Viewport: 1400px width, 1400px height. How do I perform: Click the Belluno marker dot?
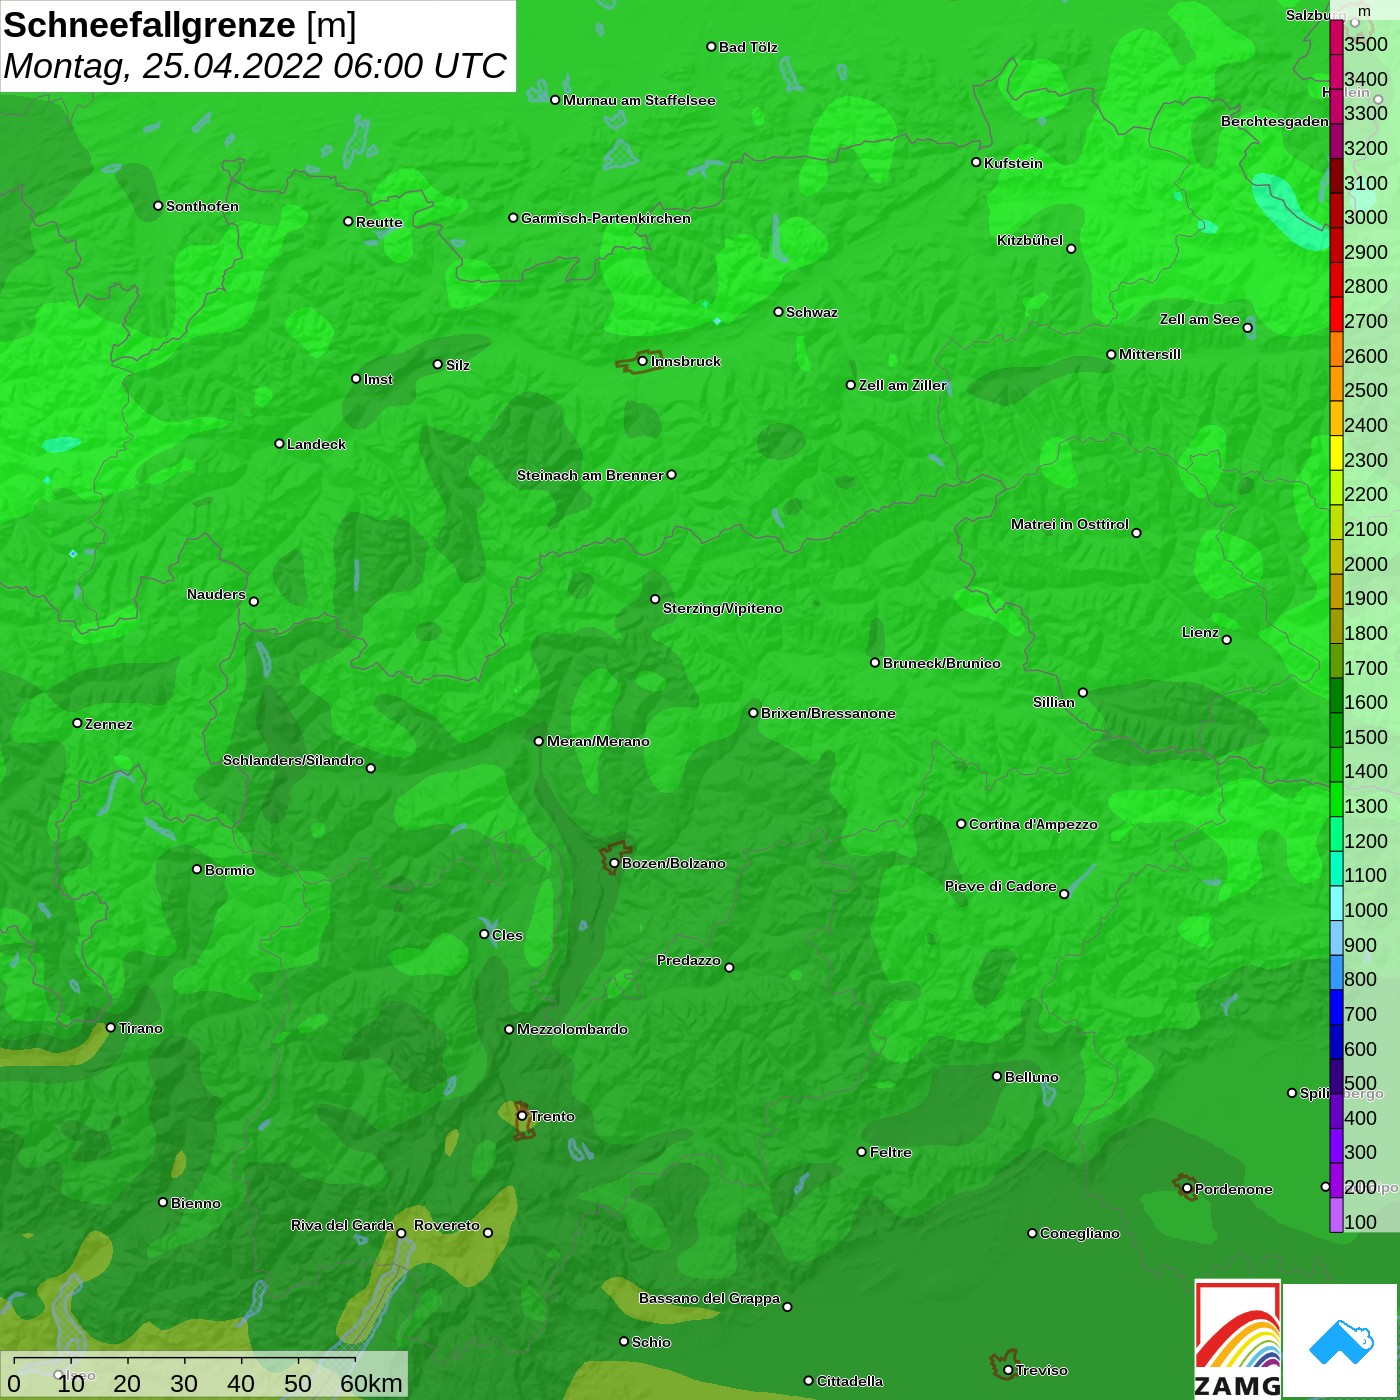point(996,1076)
